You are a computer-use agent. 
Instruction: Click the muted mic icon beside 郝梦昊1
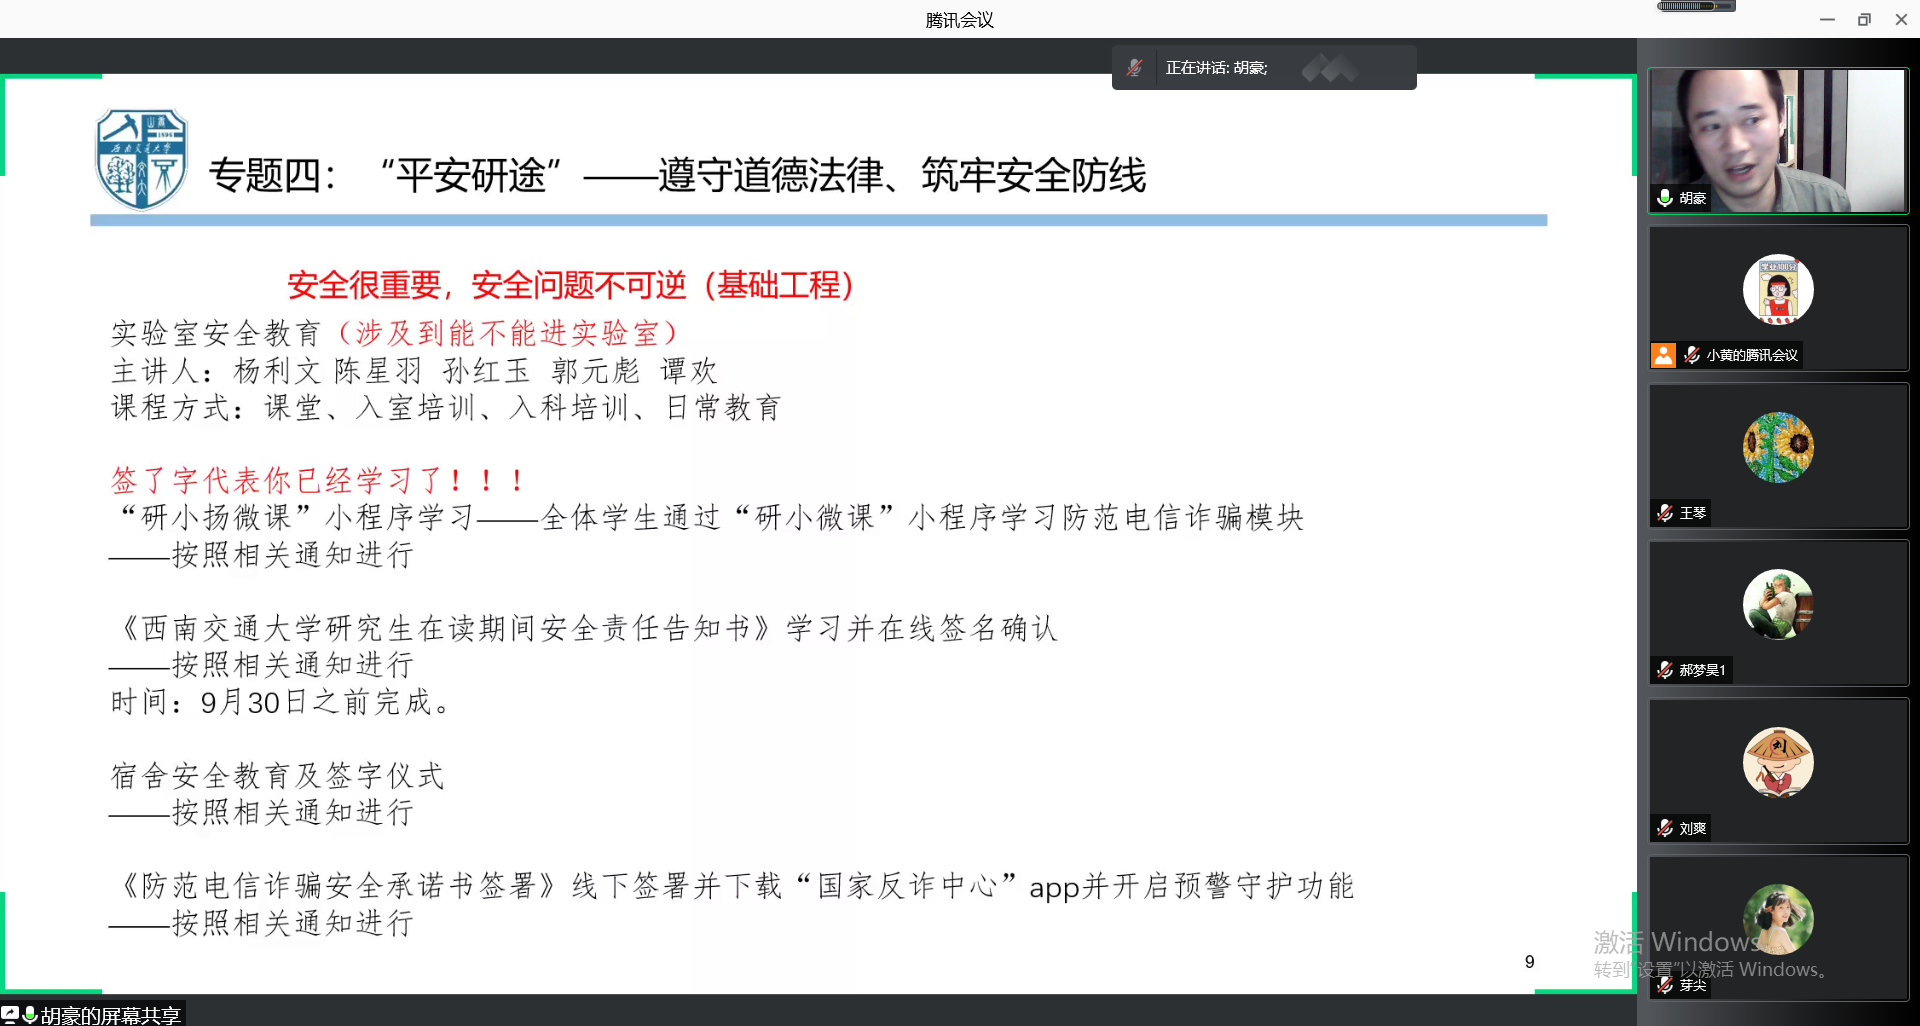point(1665,670)
